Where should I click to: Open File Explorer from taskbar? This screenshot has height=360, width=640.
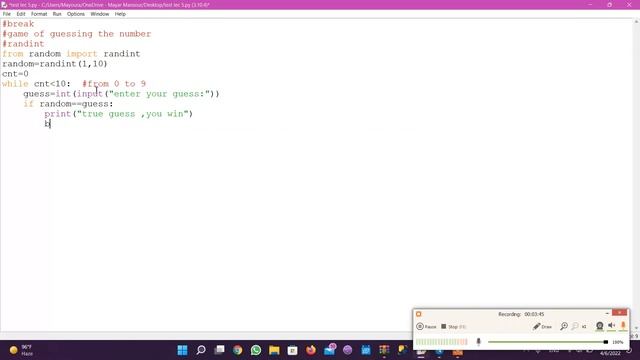274,350
